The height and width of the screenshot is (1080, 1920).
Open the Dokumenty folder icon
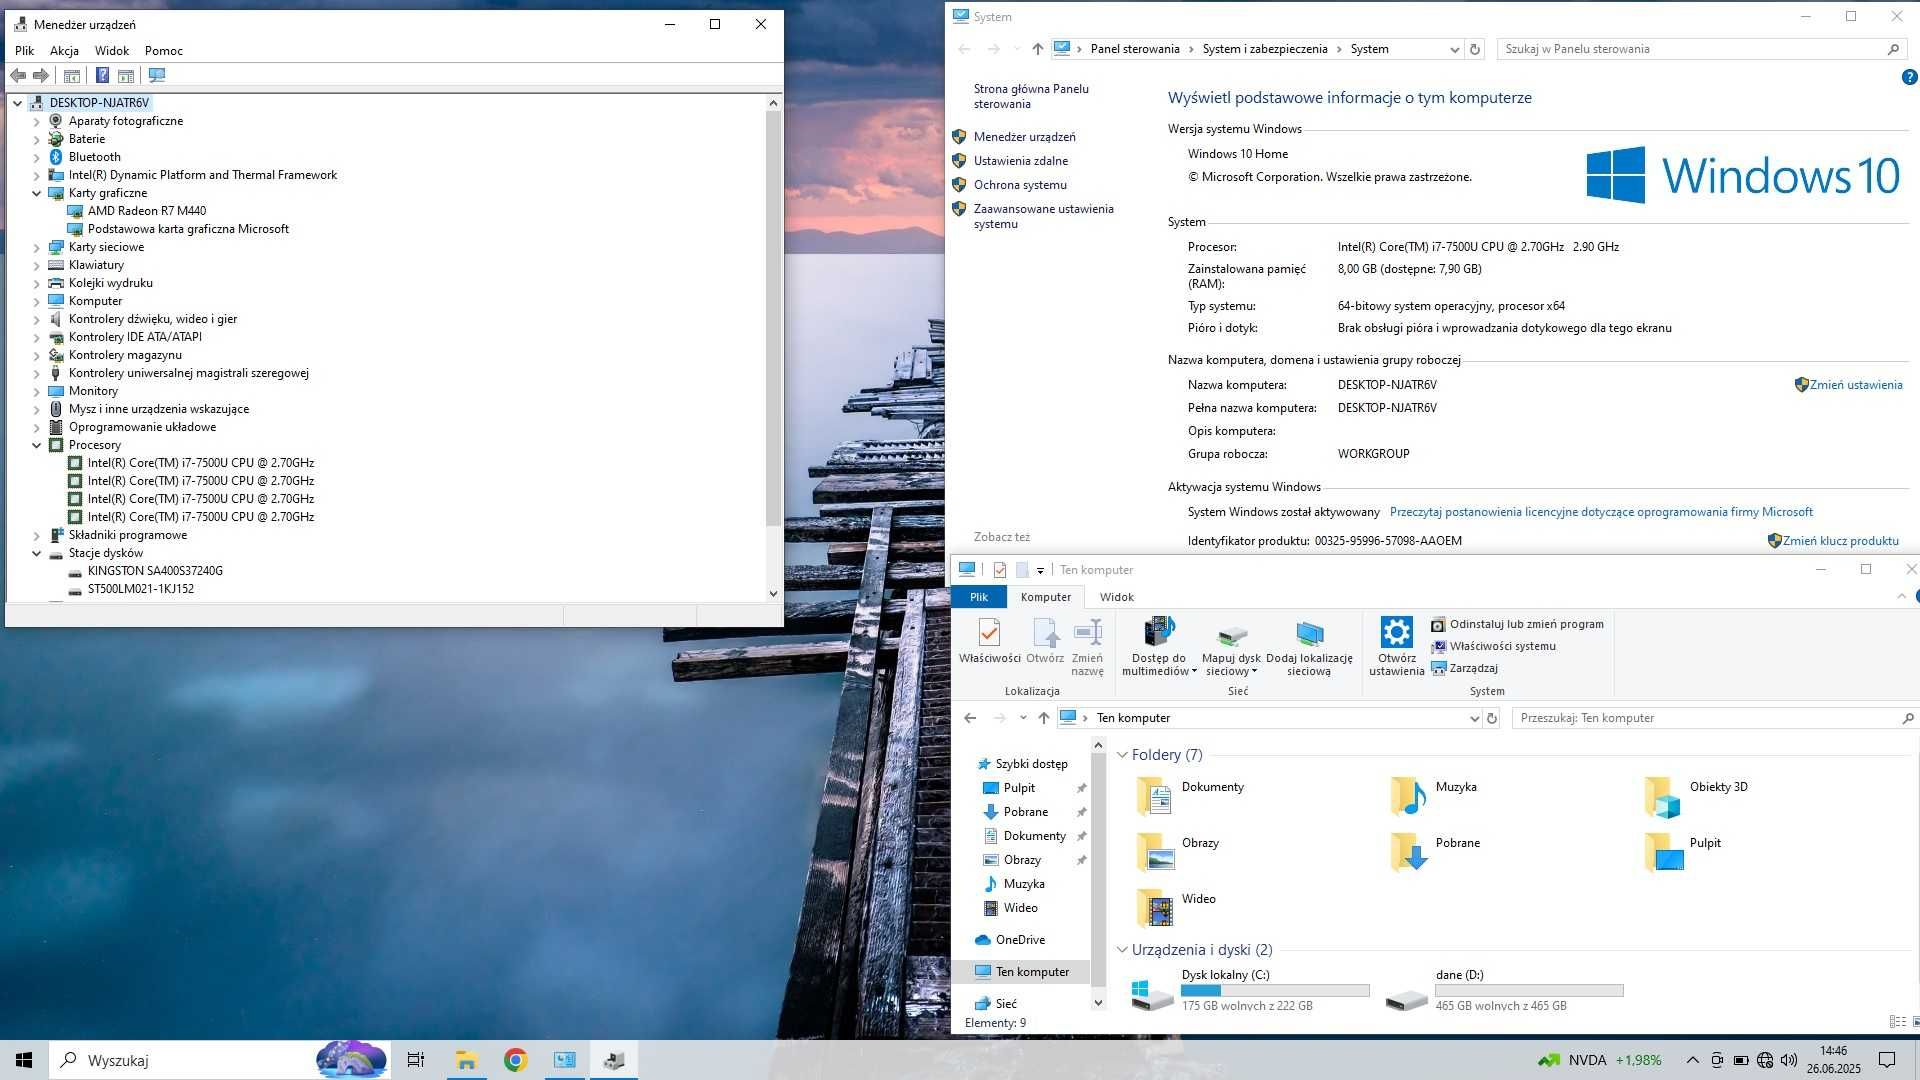pos(1154,797)
